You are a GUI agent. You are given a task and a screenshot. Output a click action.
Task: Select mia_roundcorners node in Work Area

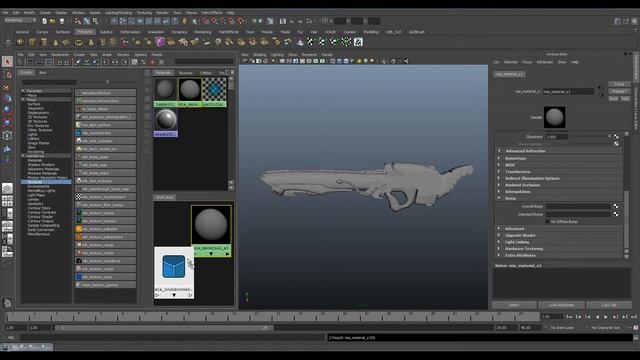coord(174,272)
